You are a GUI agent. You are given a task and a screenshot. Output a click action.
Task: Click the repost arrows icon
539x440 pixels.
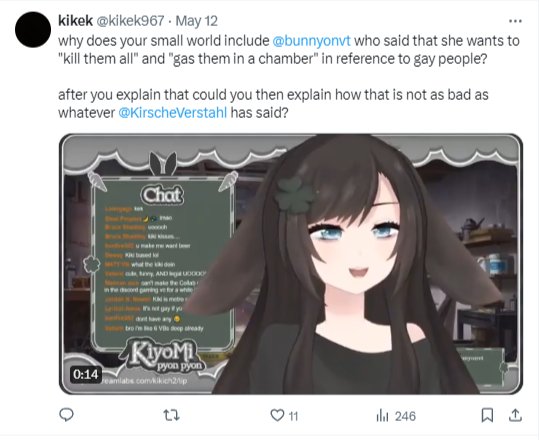171,415
